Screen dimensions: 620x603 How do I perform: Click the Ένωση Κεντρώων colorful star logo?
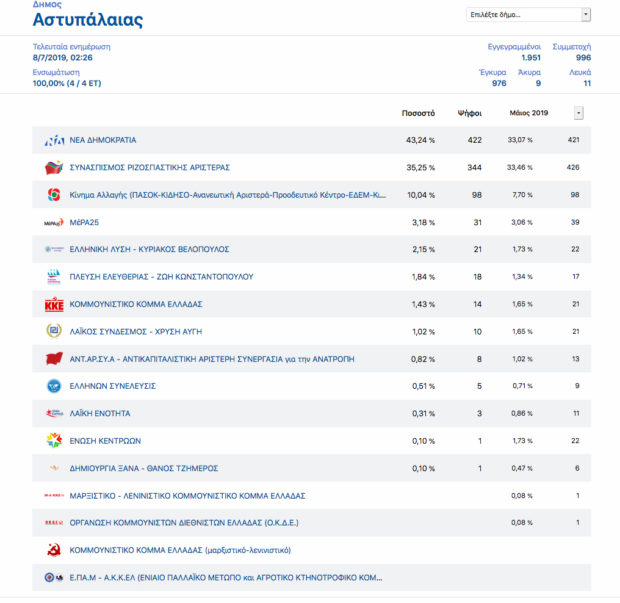(x=54, y=440)
